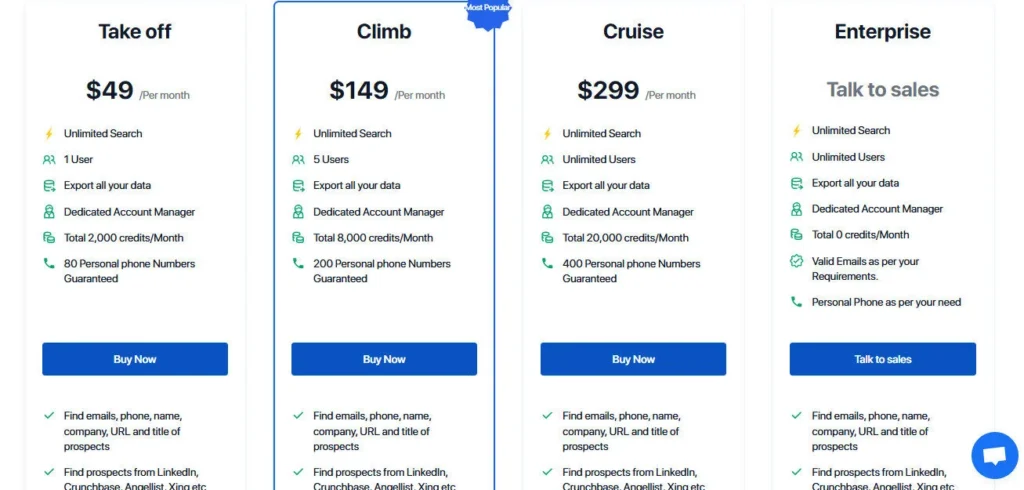Click the Cruise plan title
The height and width of the screenshot is (490, 1024).
click(633, 32)
